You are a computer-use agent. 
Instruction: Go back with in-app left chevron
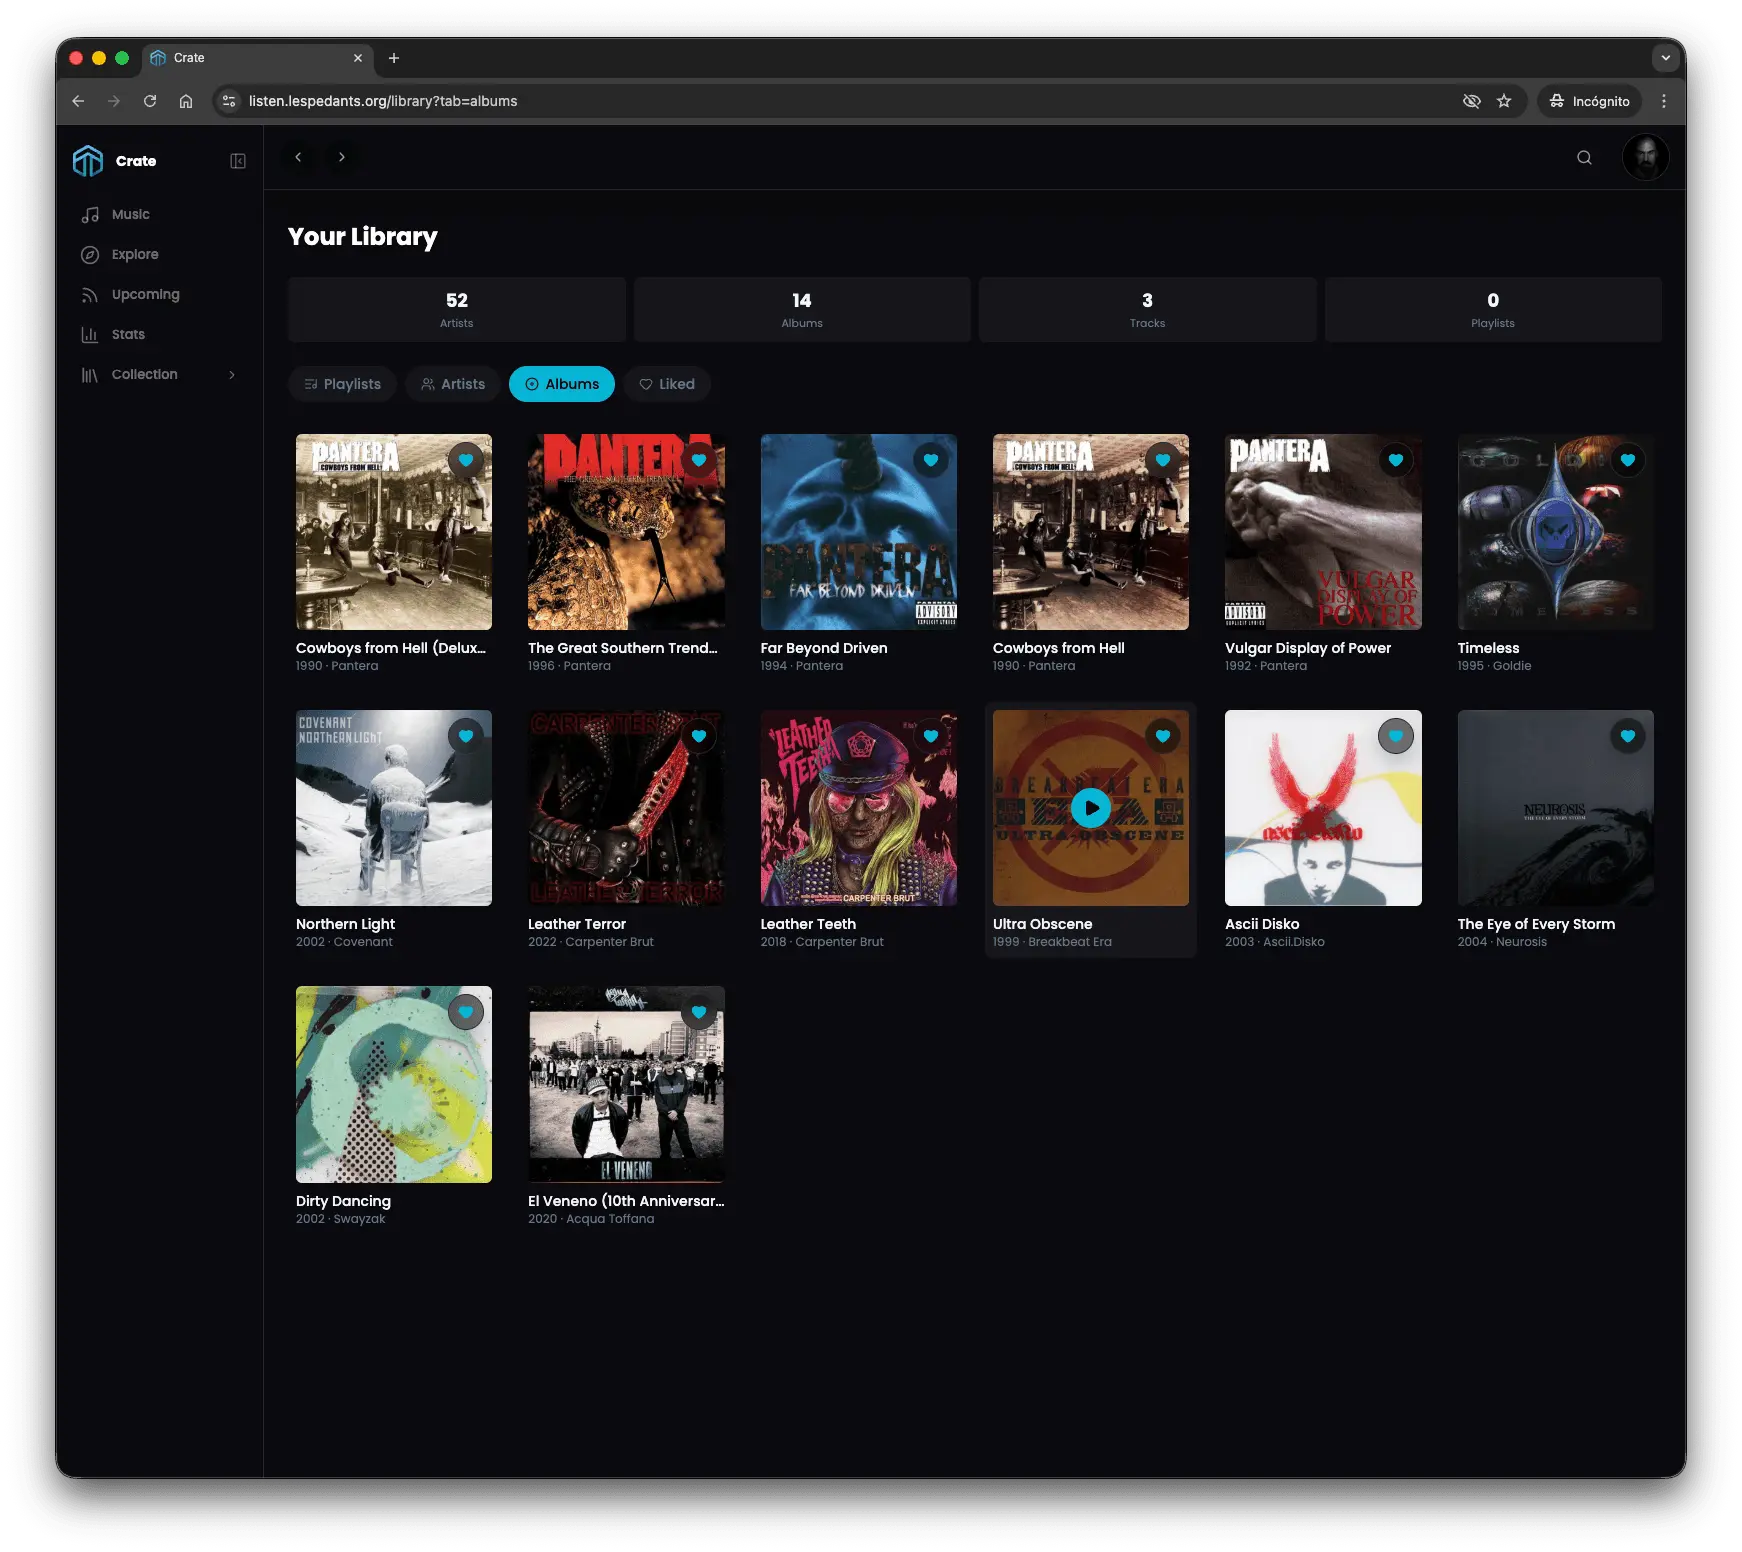click(x=298, y=157)
